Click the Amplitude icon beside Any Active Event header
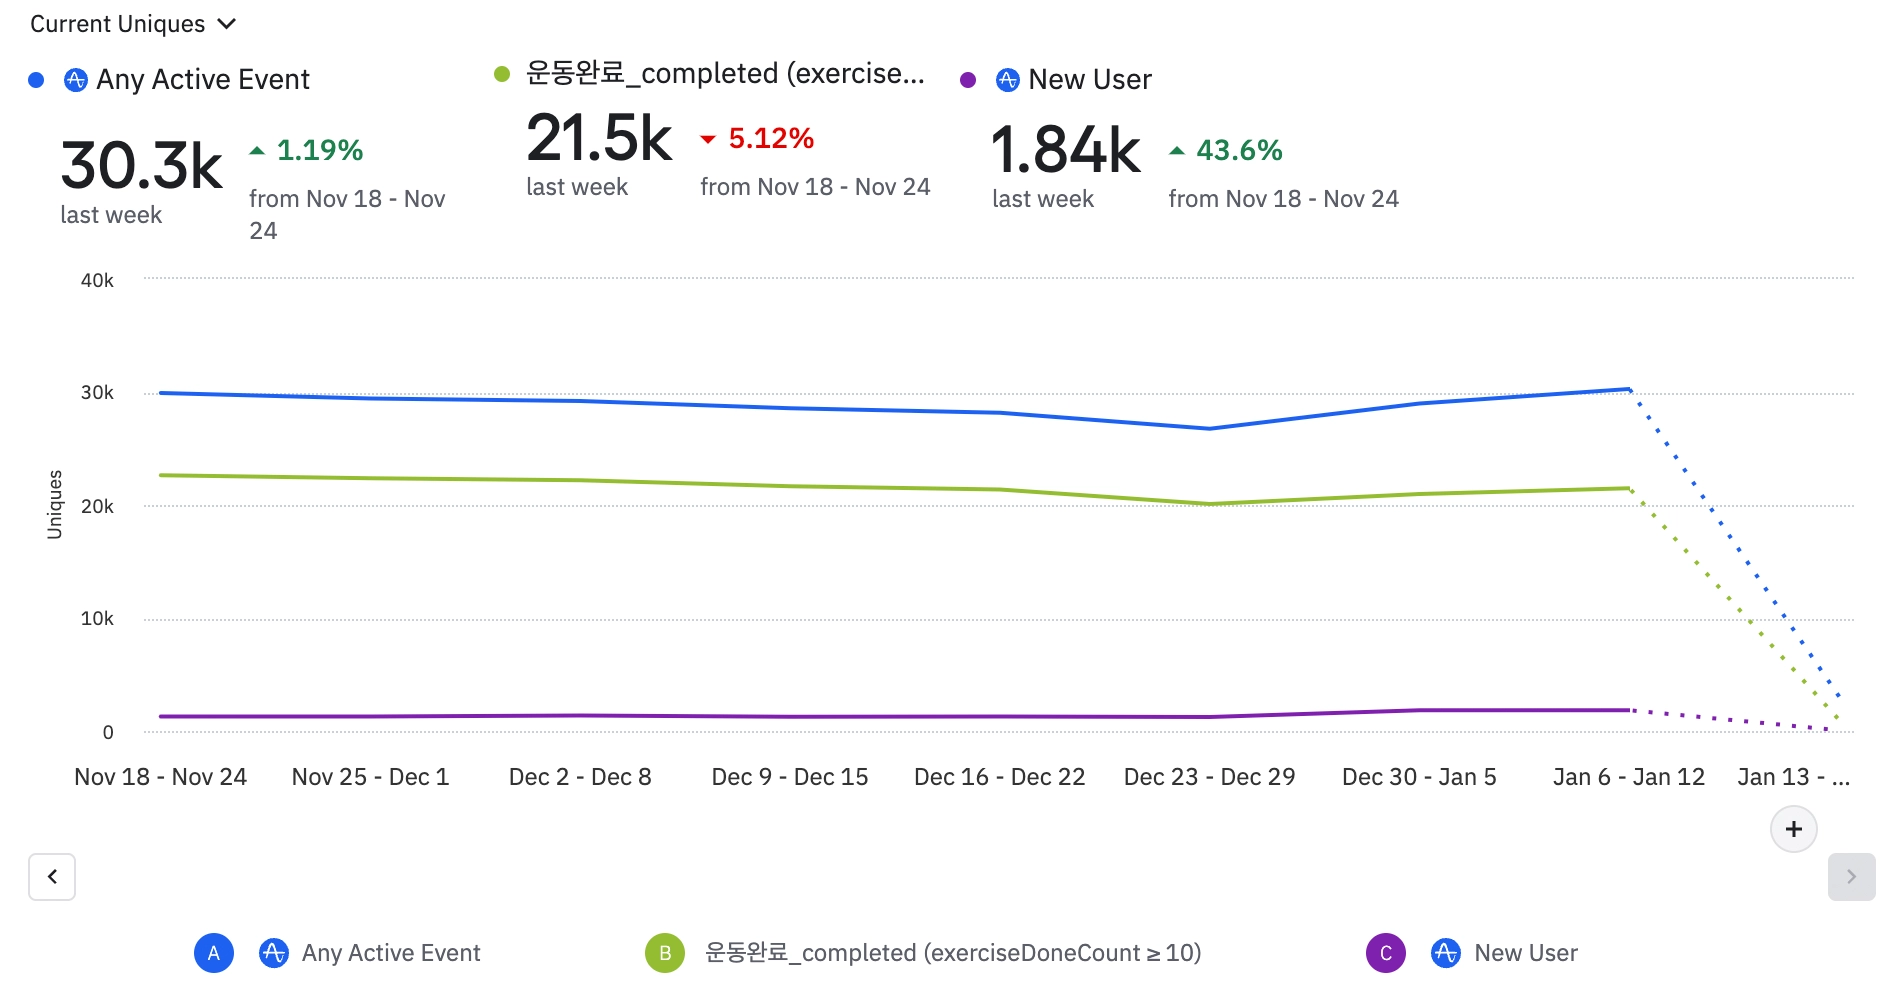Viewport: 1896px width, 988px height. pos(75,80)
